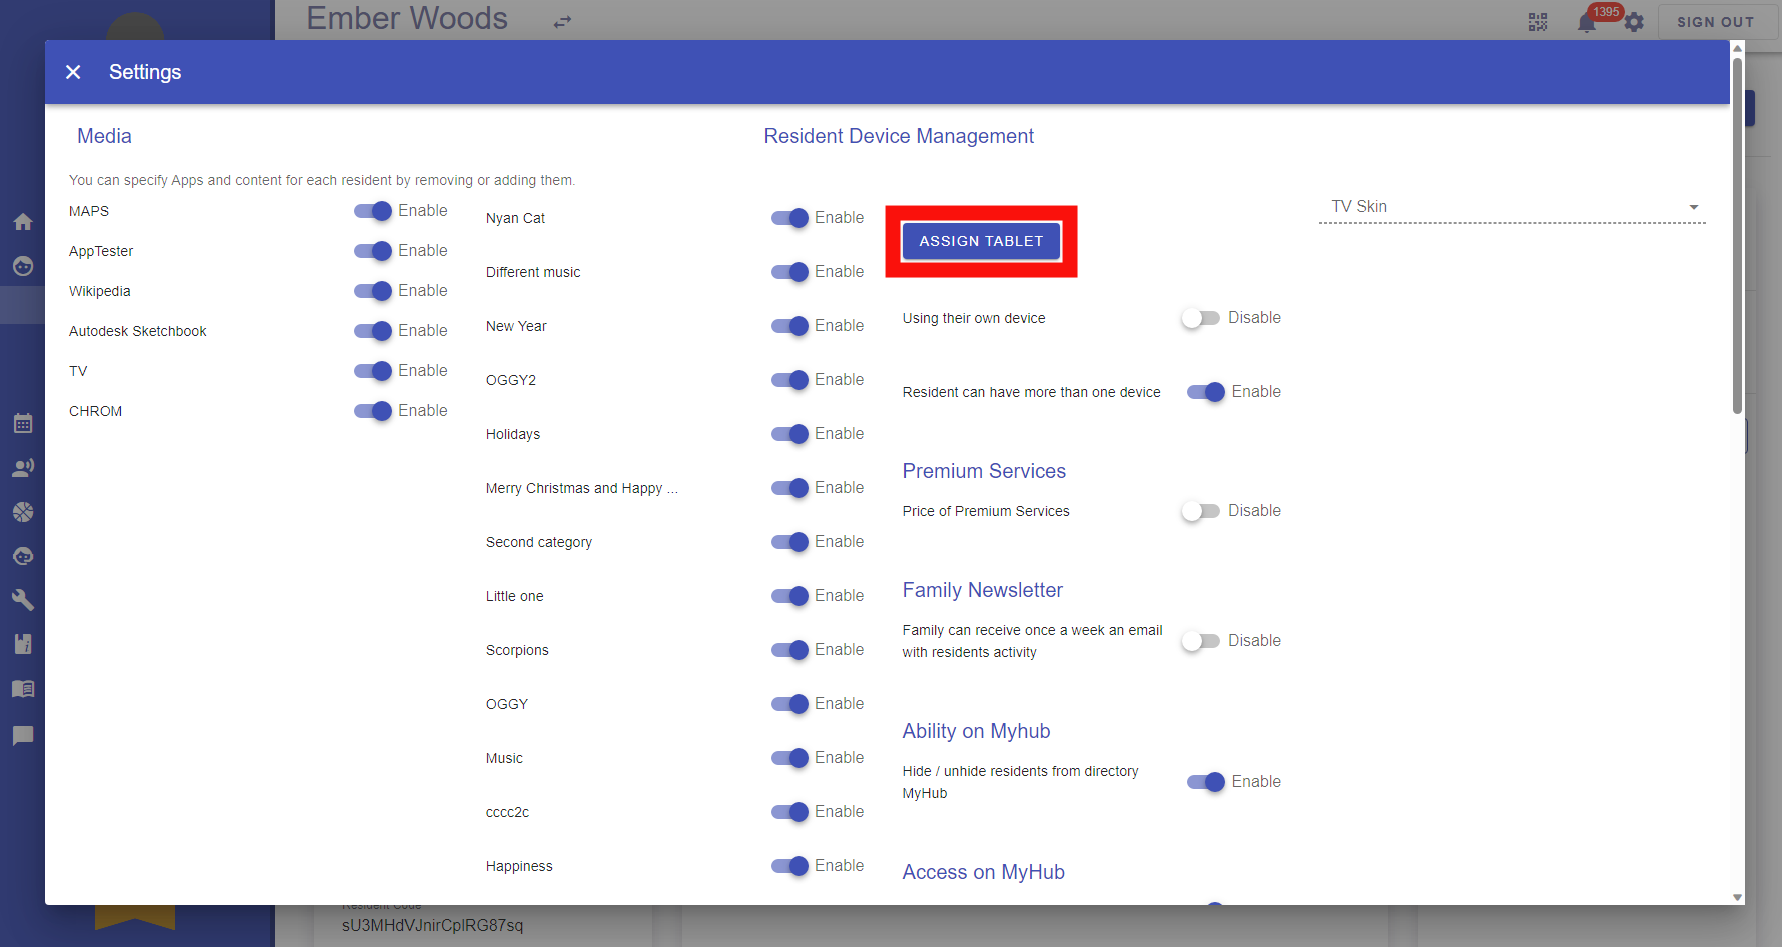This screenshot has height=947, width=1782.
Task: Disable the Wikipedia app toggle
Action: pos(373,291)
